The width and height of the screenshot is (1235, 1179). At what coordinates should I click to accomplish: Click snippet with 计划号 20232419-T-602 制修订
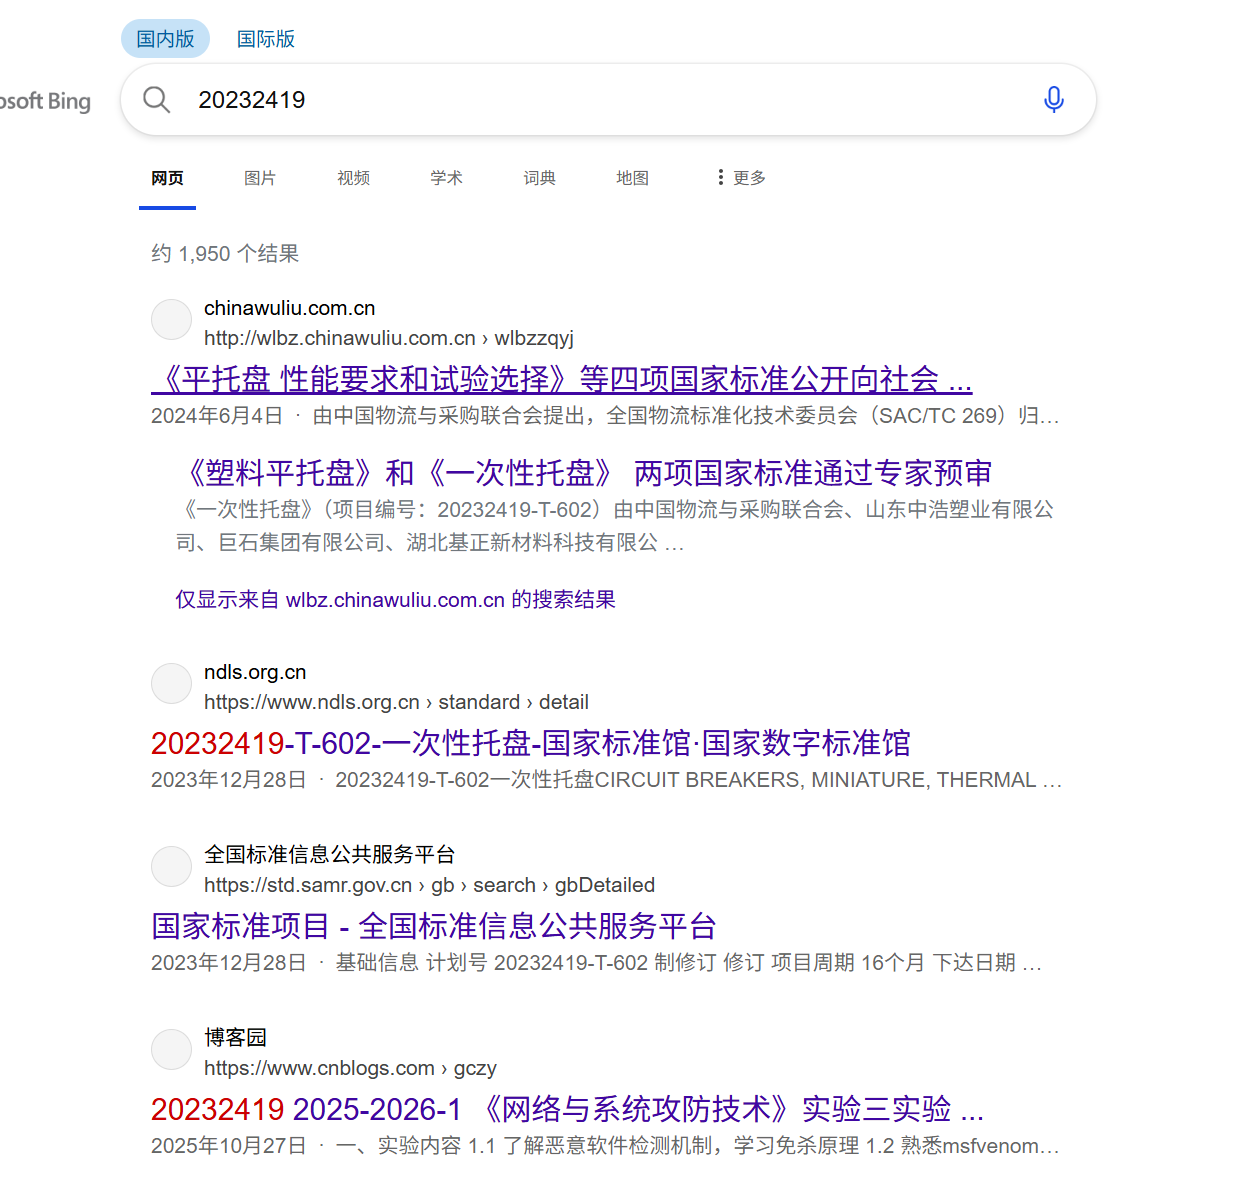tap(596, 962)
